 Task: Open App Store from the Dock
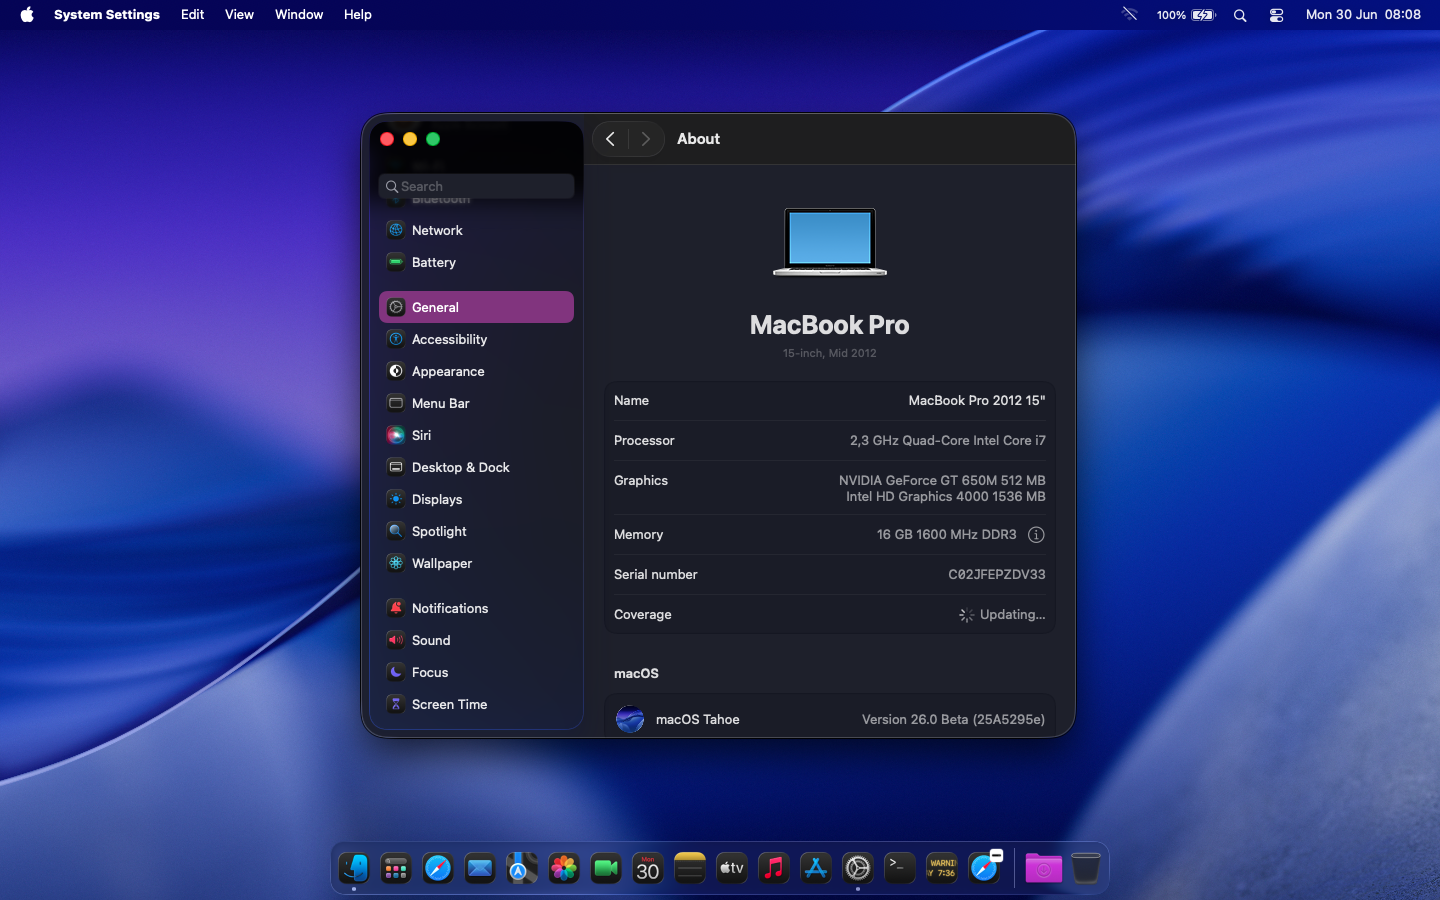coord(816,868)
